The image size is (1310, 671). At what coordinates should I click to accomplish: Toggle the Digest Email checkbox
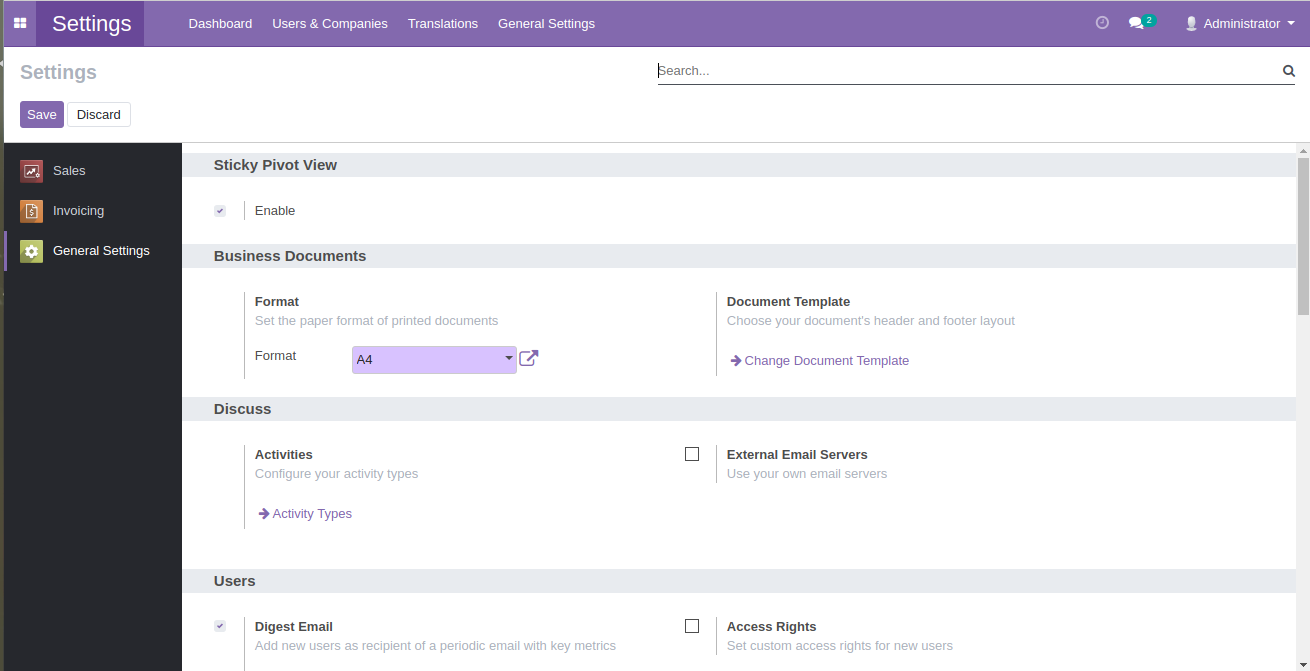pos(220,626)
